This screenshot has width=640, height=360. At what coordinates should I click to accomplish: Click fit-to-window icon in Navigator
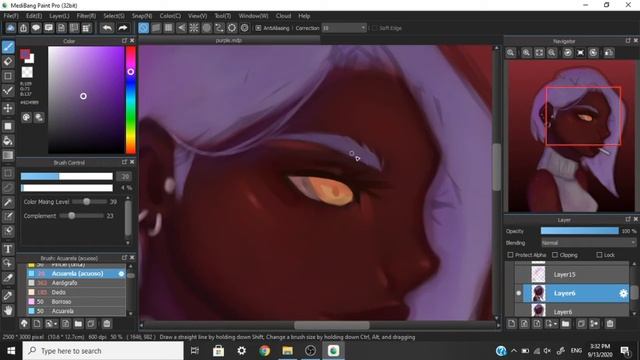pyautogui.click(x=539, y=53)
